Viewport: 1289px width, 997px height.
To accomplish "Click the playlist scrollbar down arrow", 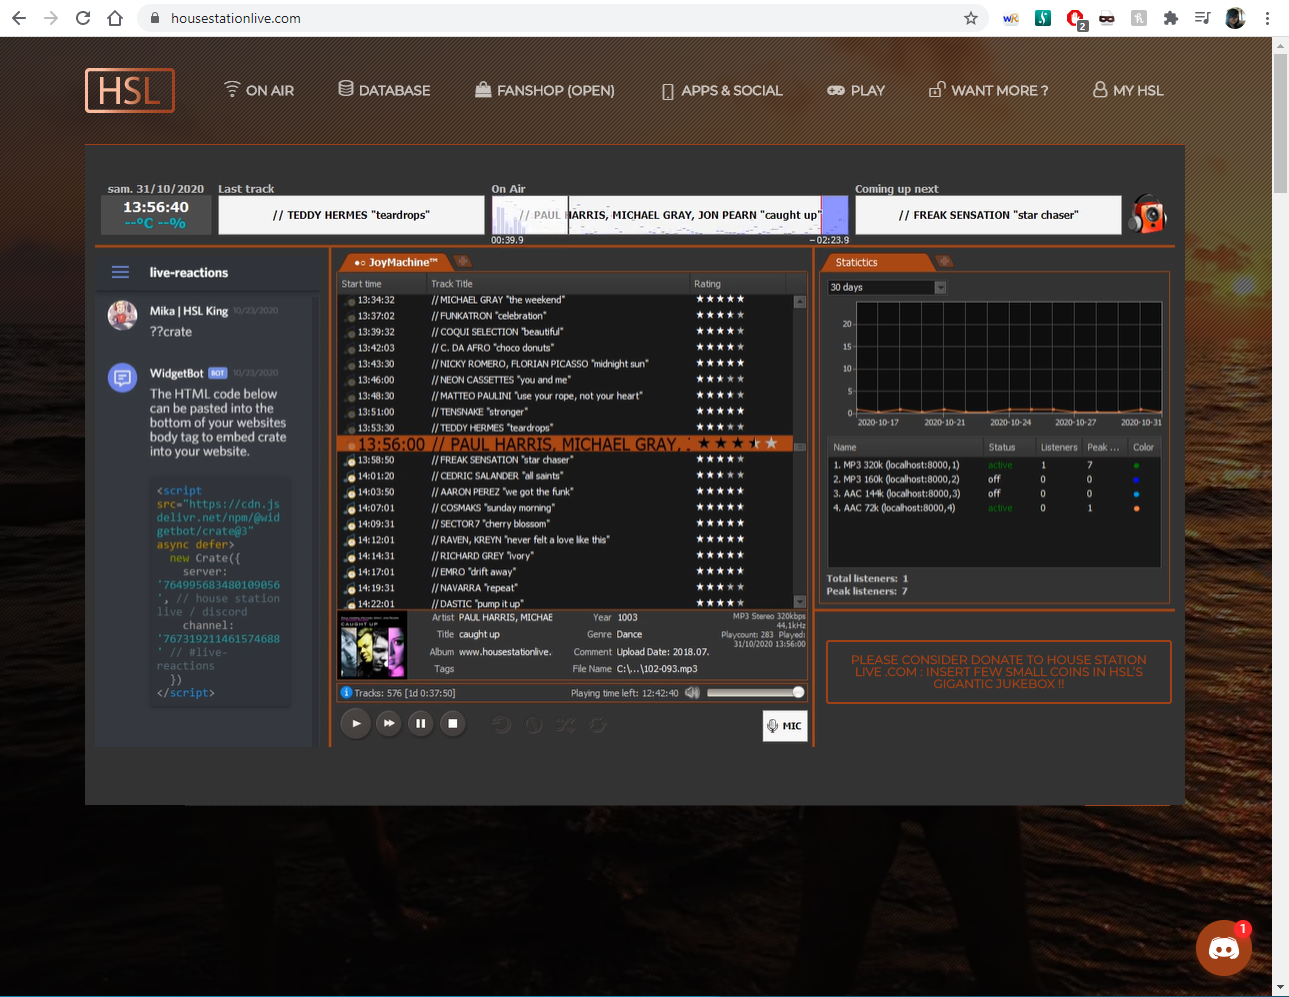I will pos(800,602).
